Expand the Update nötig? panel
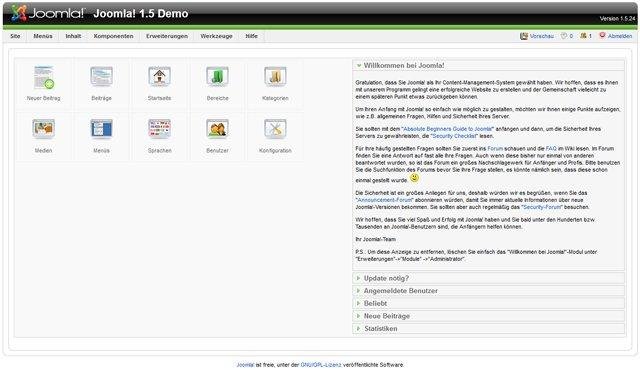Screen dimensions: 640x370 coord(488,278)
